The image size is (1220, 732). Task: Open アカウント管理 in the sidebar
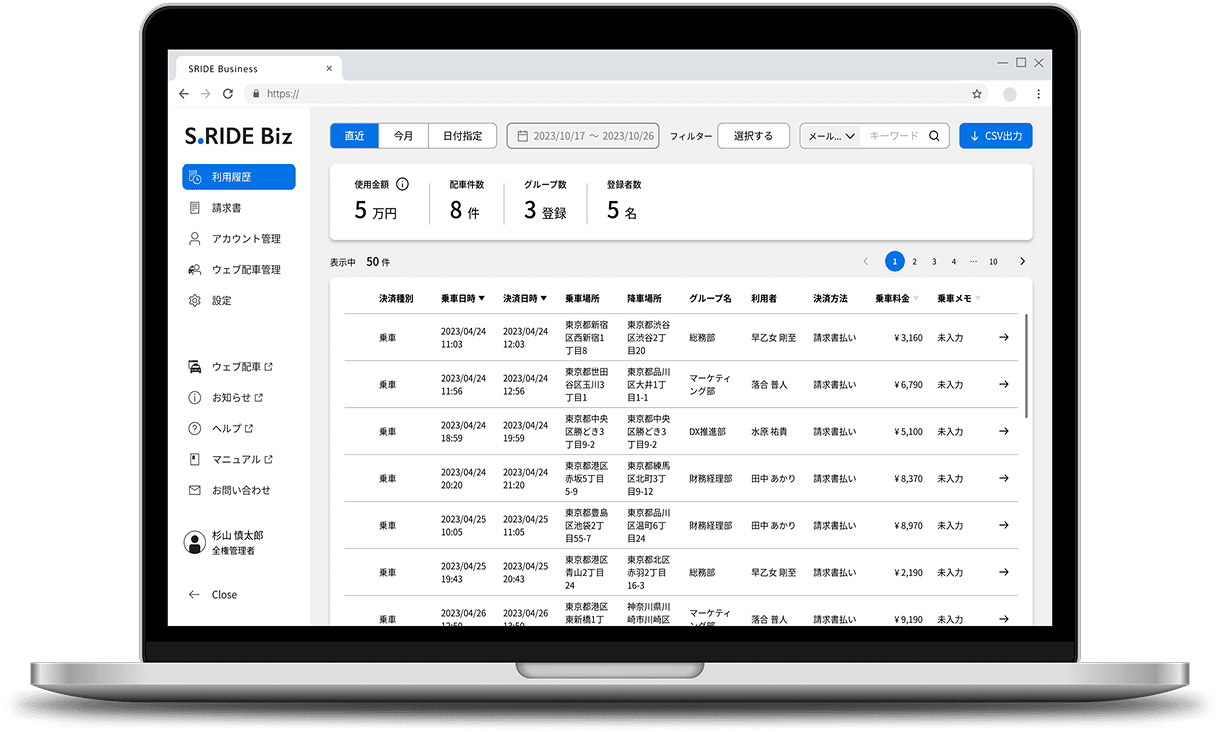coord(245,239)
